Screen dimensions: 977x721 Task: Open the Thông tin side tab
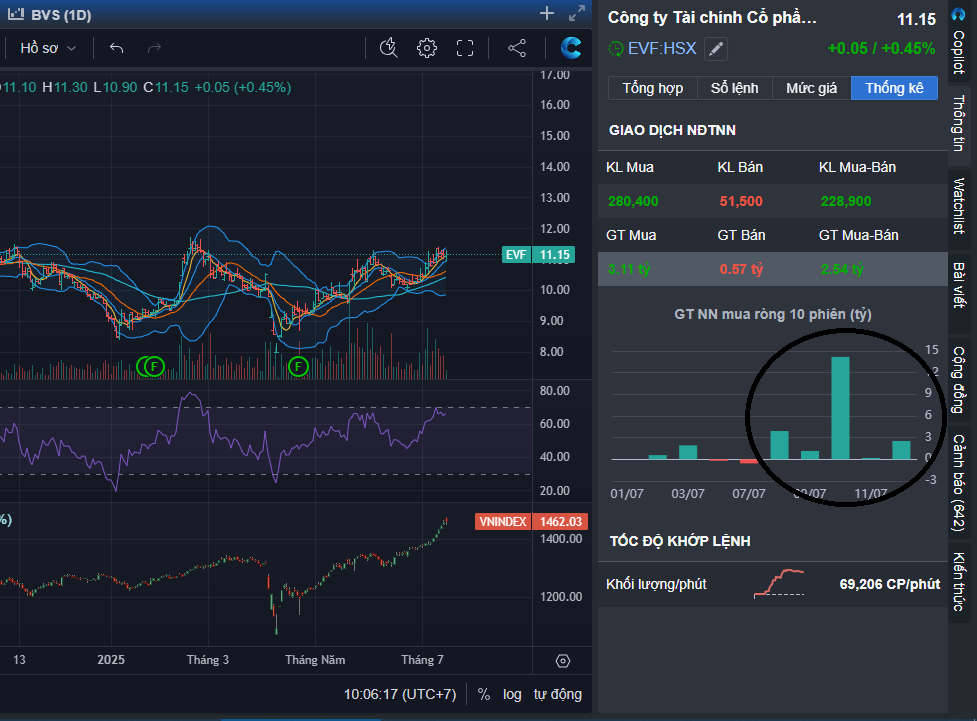[x=958, y=123]
